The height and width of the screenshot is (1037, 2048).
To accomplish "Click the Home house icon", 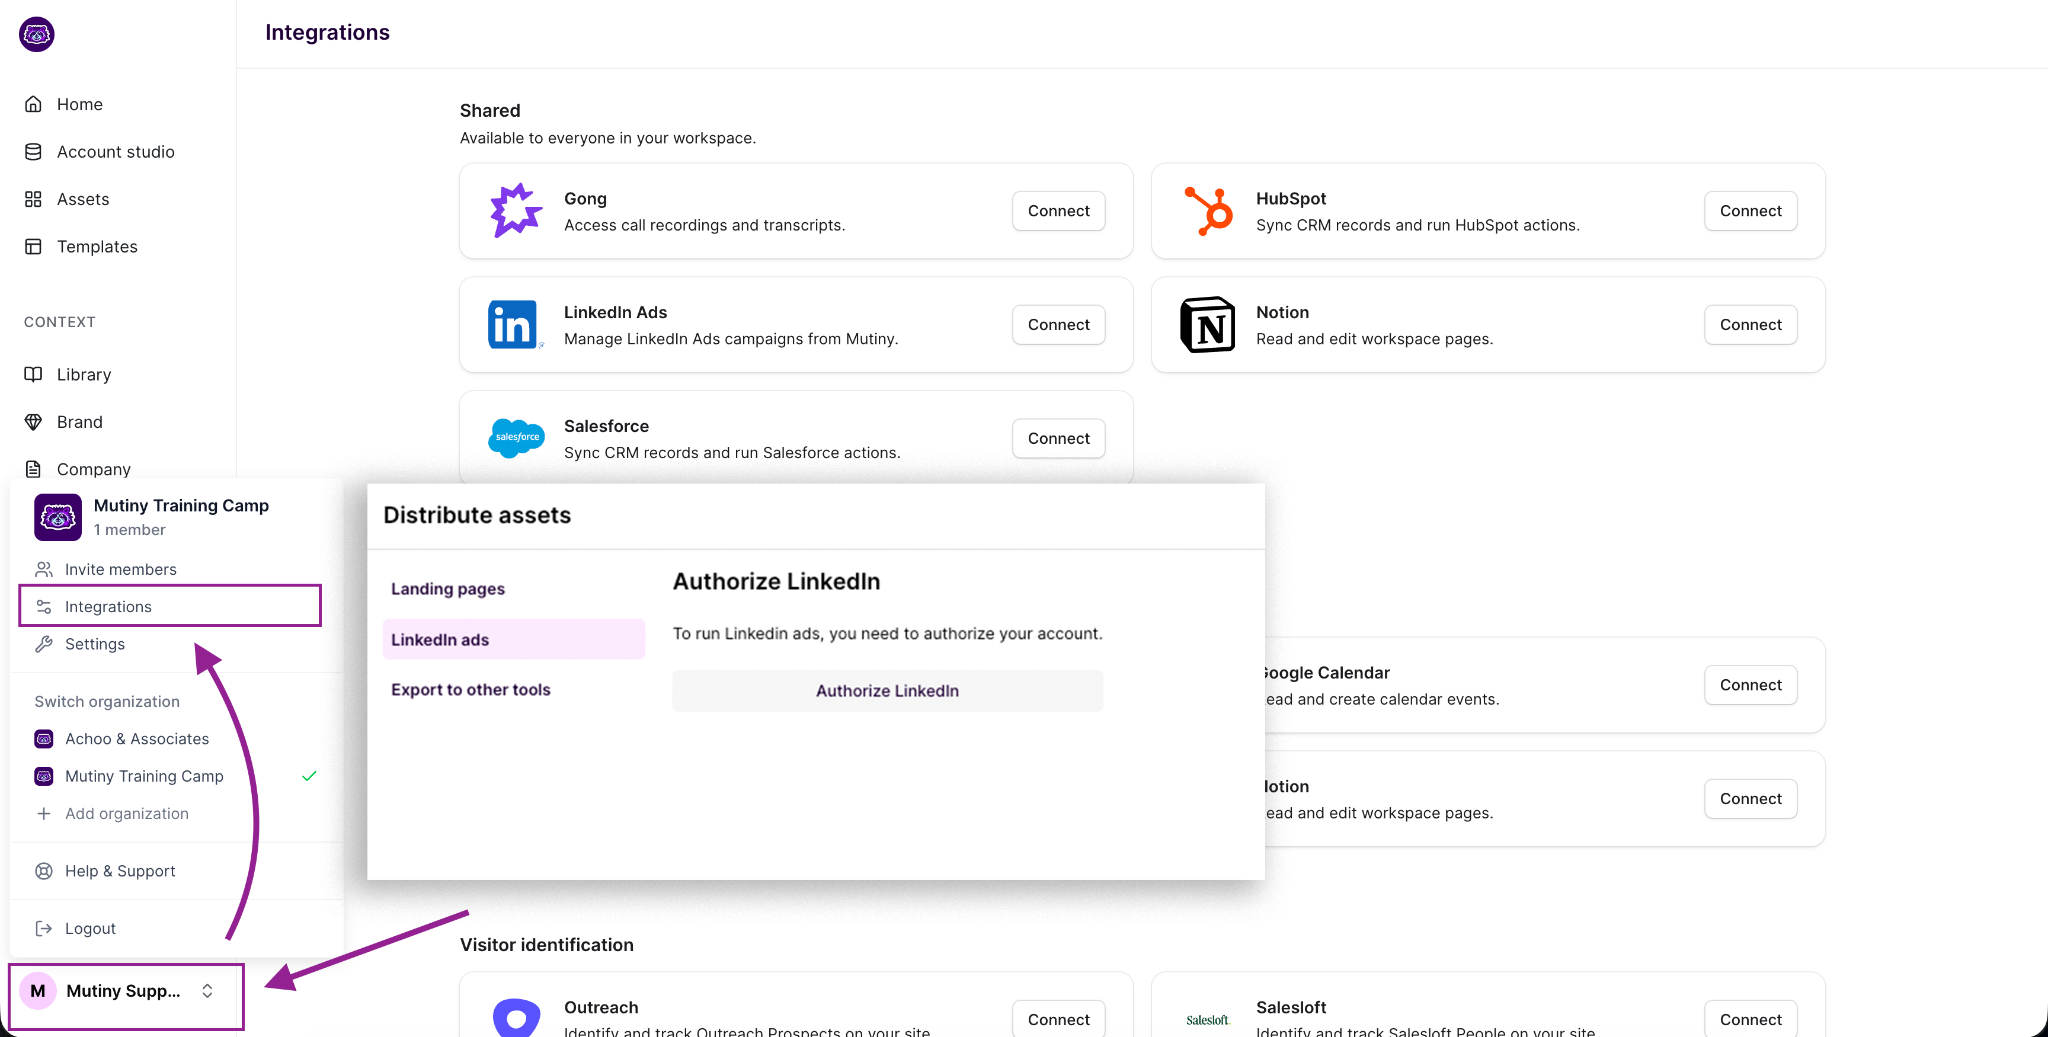I will [x=33, y=104].
